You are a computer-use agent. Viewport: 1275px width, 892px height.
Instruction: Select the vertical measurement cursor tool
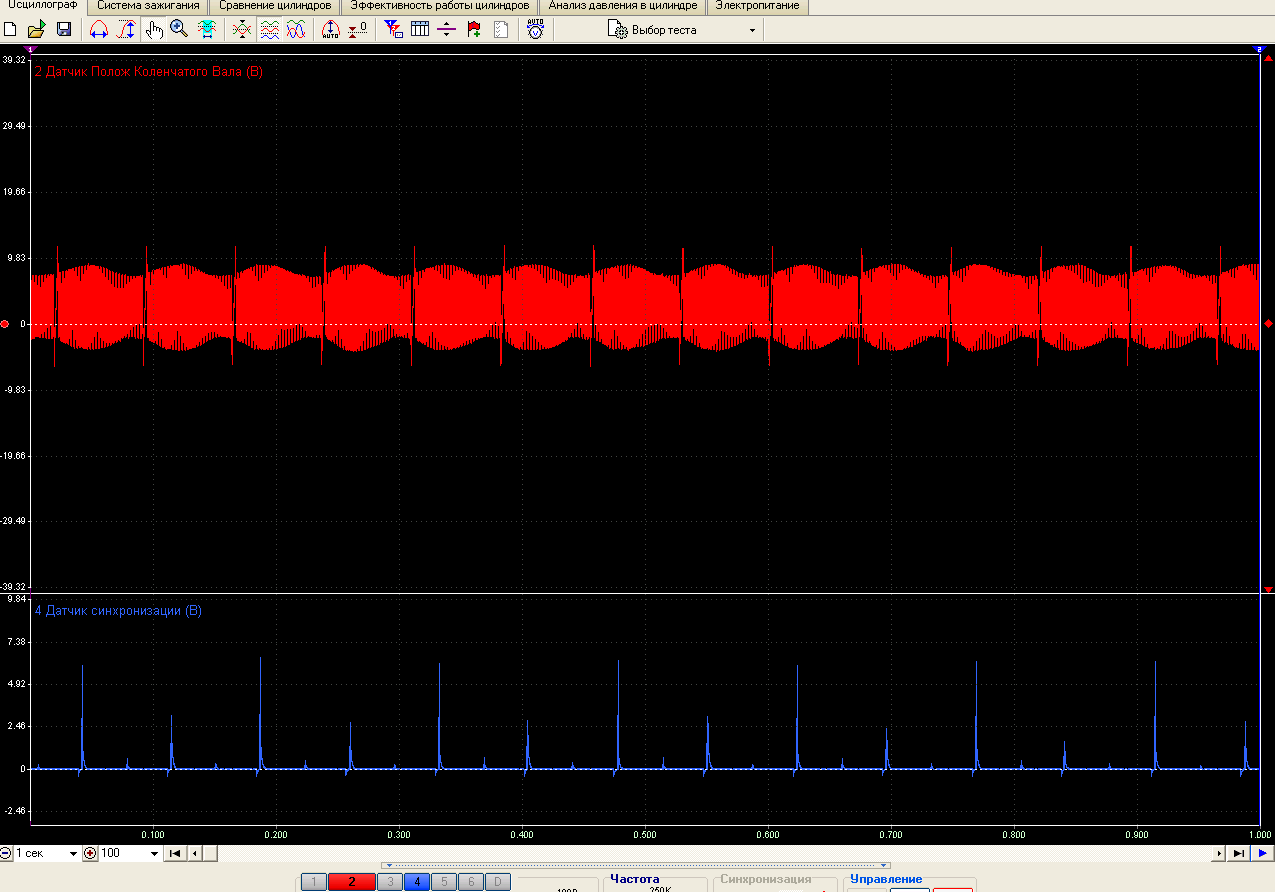[x=126, y=30]
